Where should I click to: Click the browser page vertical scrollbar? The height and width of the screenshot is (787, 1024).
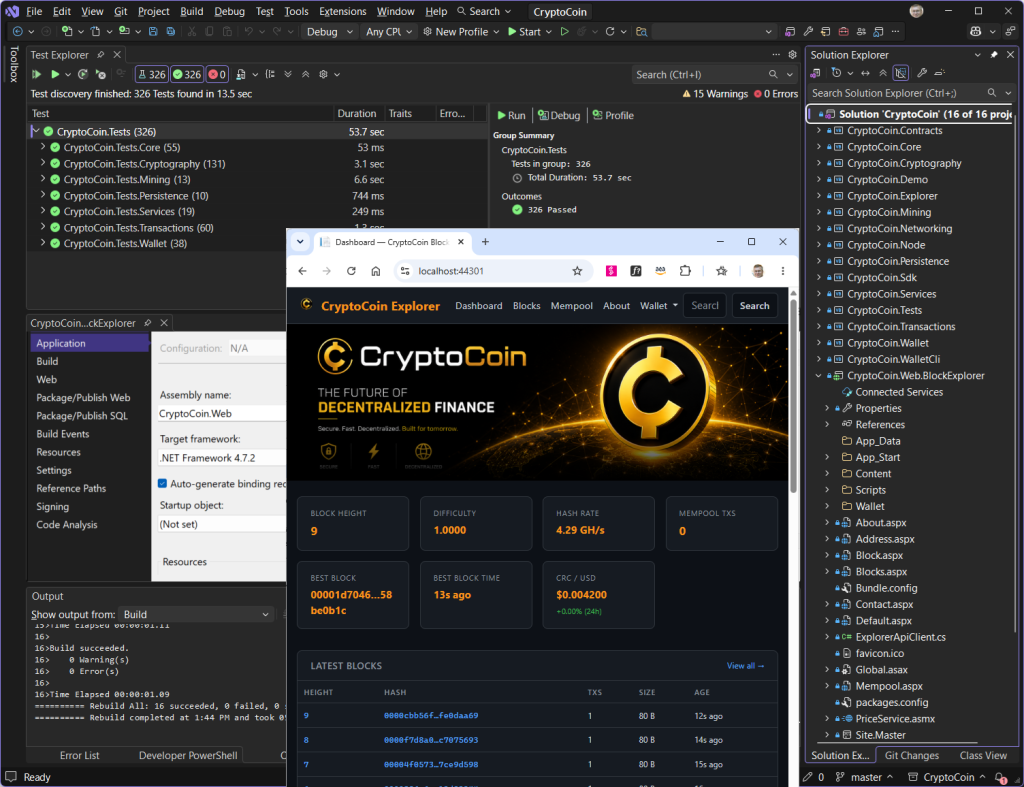tap(793, 398)
